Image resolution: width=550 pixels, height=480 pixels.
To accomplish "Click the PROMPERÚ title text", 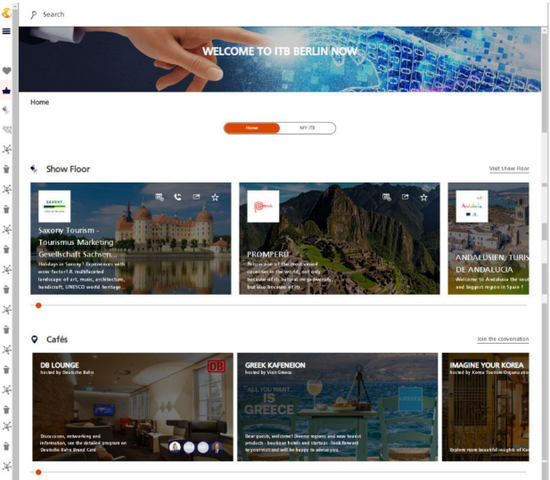I will coord(268,254).
